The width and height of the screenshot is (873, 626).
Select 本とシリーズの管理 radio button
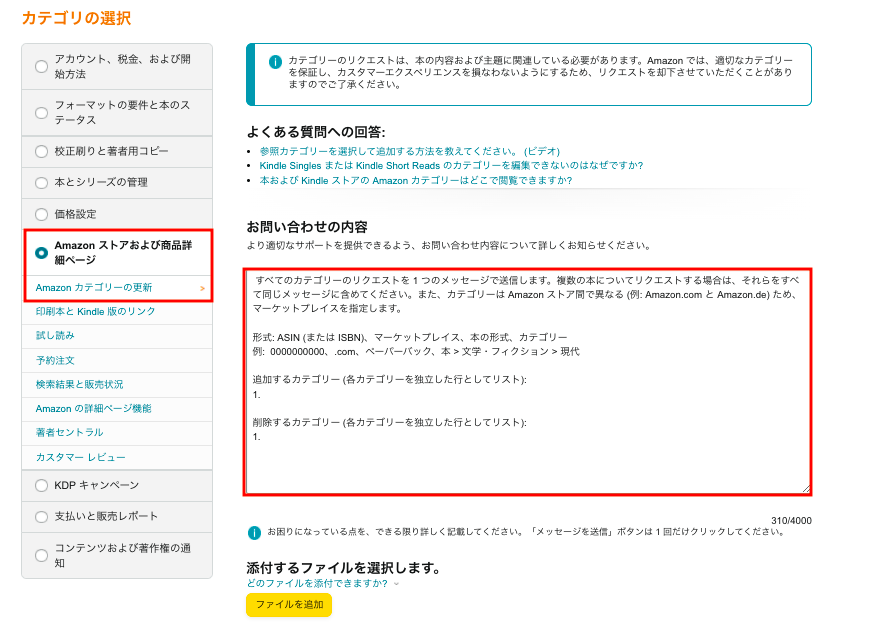(x=41, y=183)
